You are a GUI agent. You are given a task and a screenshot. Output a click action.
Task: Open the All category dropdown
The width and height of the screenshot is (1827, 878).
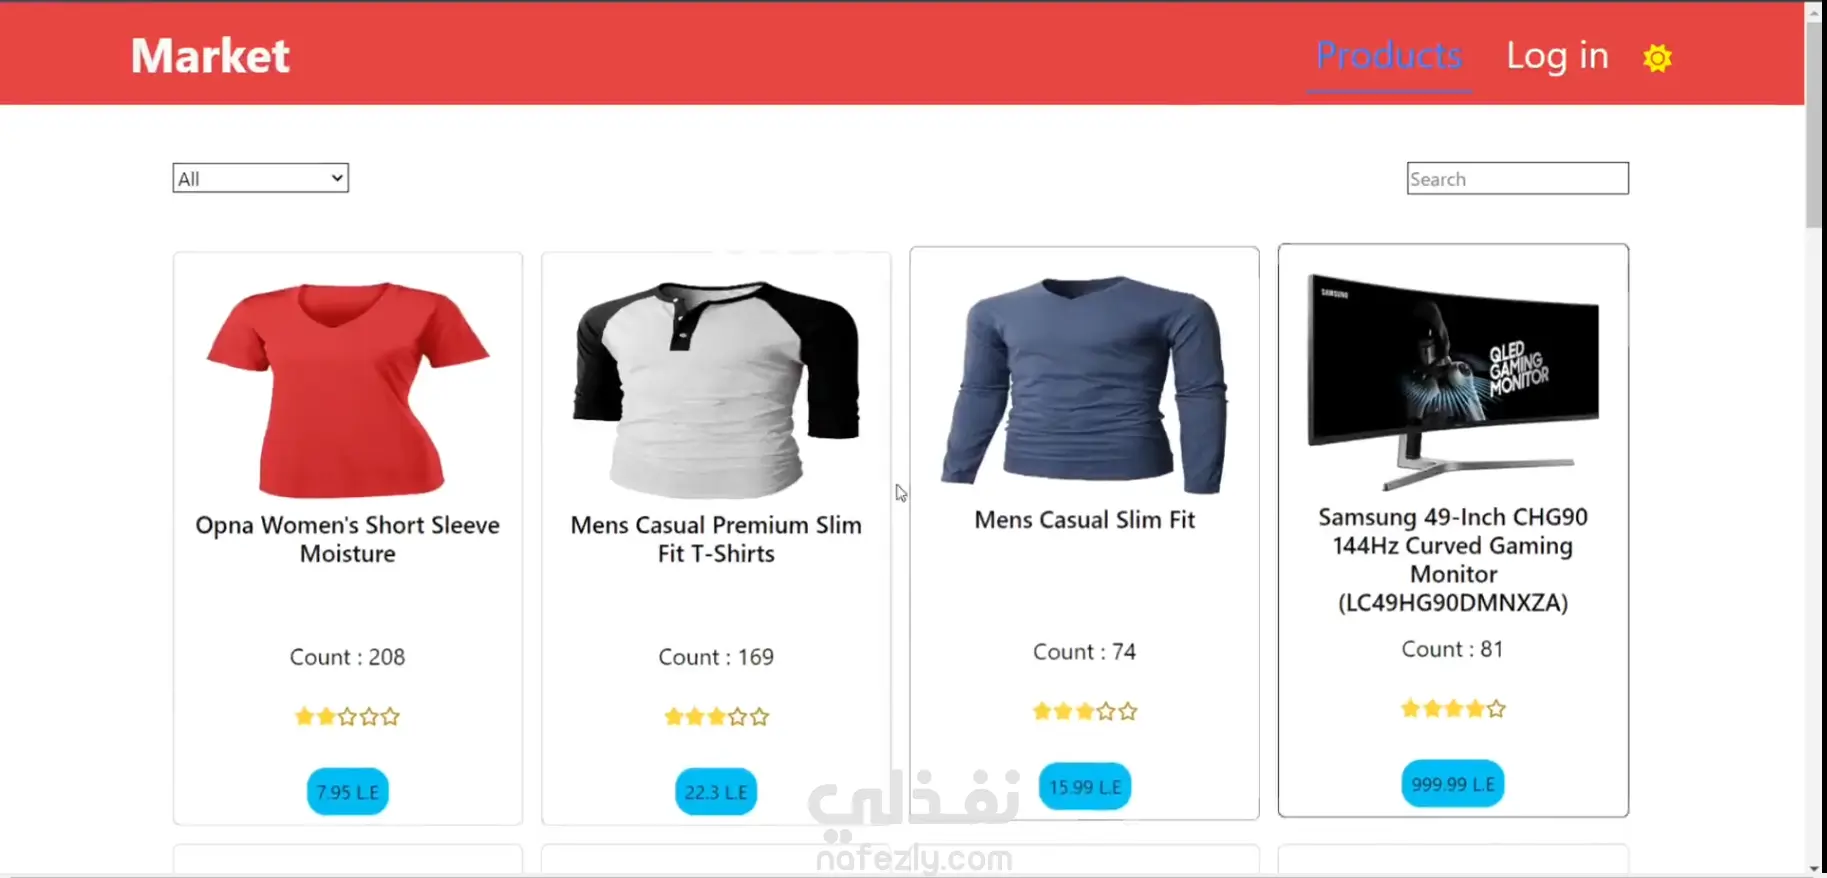point(260,178)
